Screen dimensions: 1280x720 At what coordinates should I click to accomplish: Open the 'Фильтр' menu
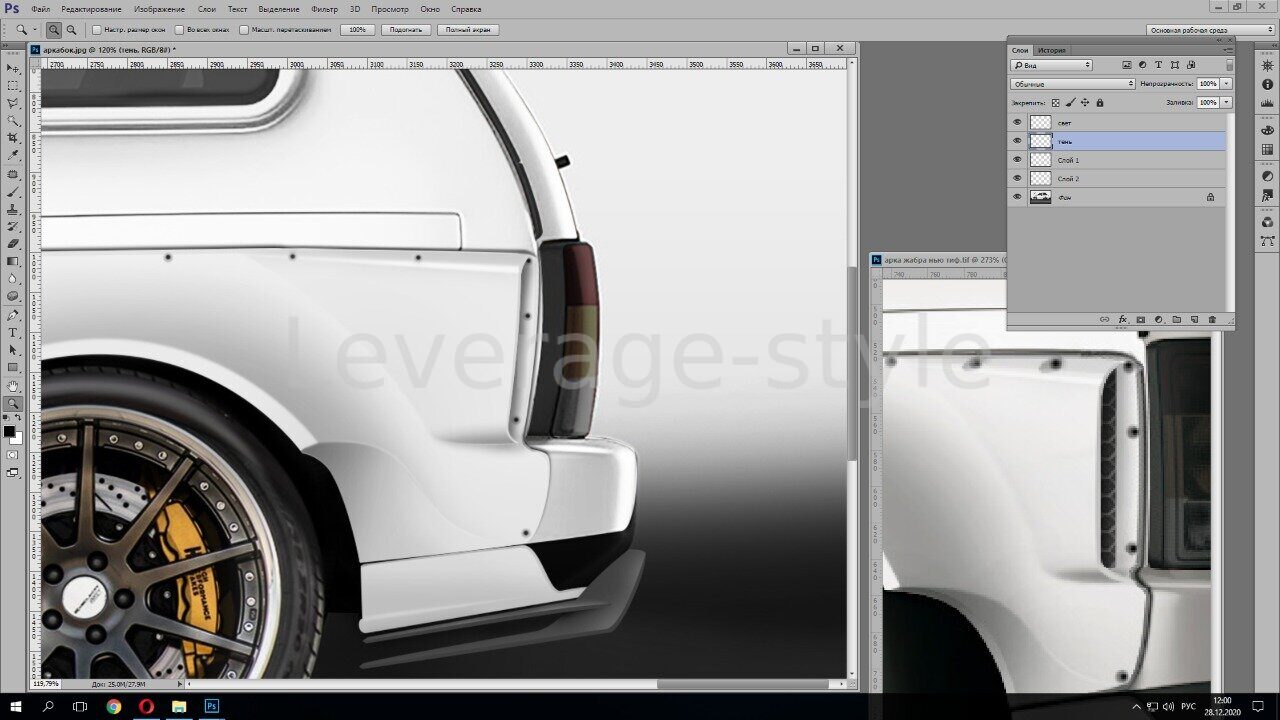coord(324,9)
